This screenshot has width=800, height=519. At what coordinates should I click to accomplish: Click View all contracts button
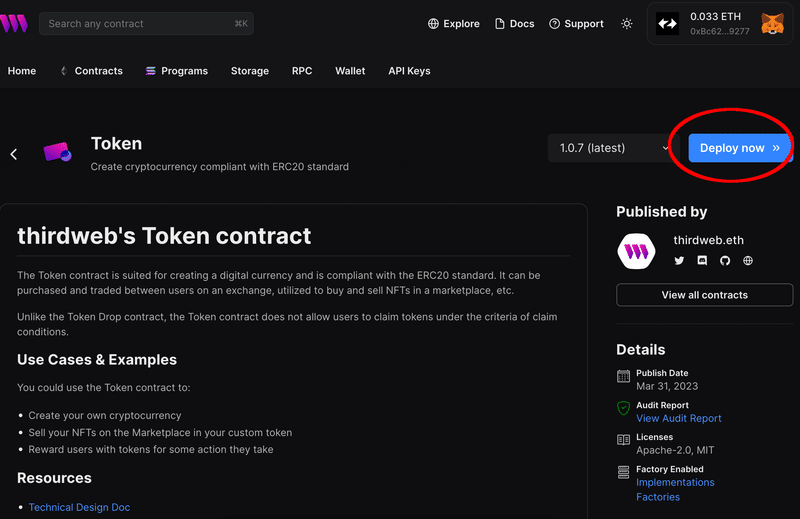[x=705, y=295]
